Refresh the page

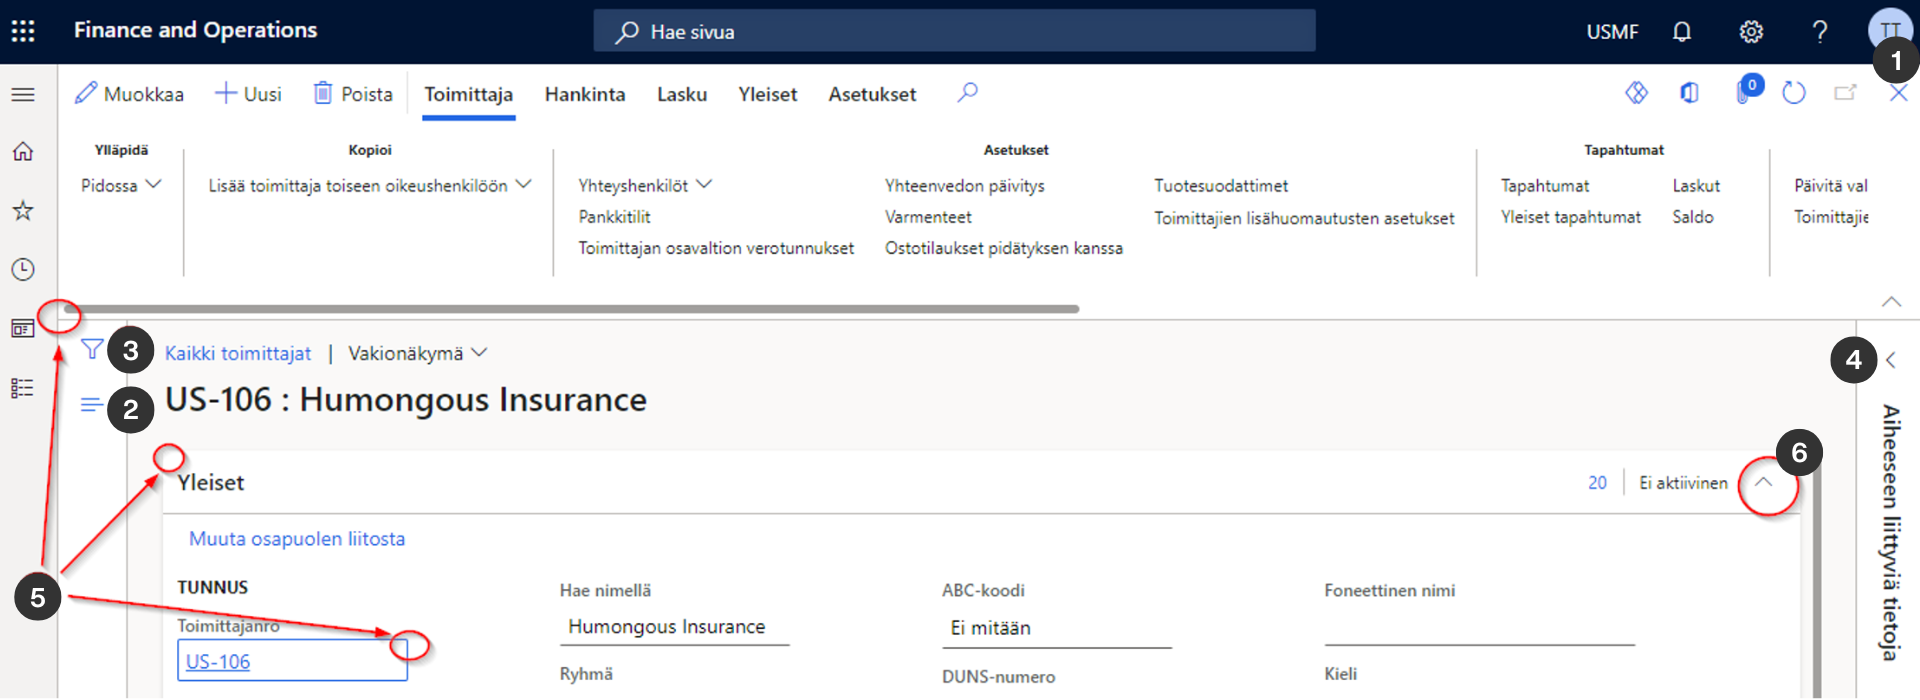1794,93
